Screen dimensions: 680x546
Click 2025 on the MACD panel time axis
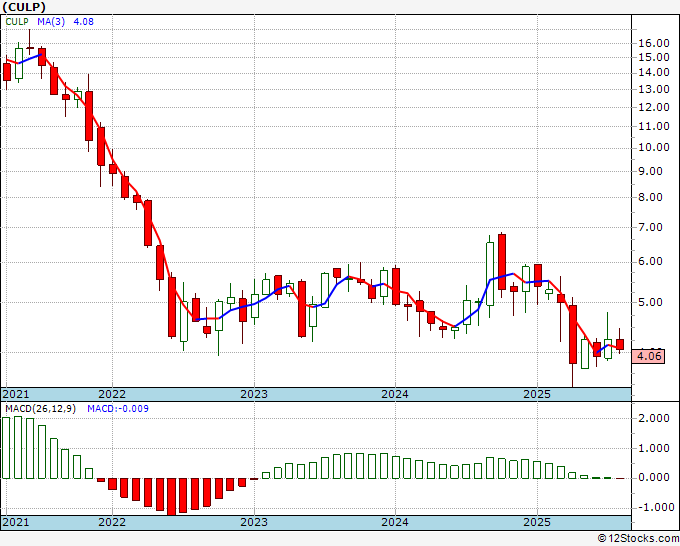[537, 522]
